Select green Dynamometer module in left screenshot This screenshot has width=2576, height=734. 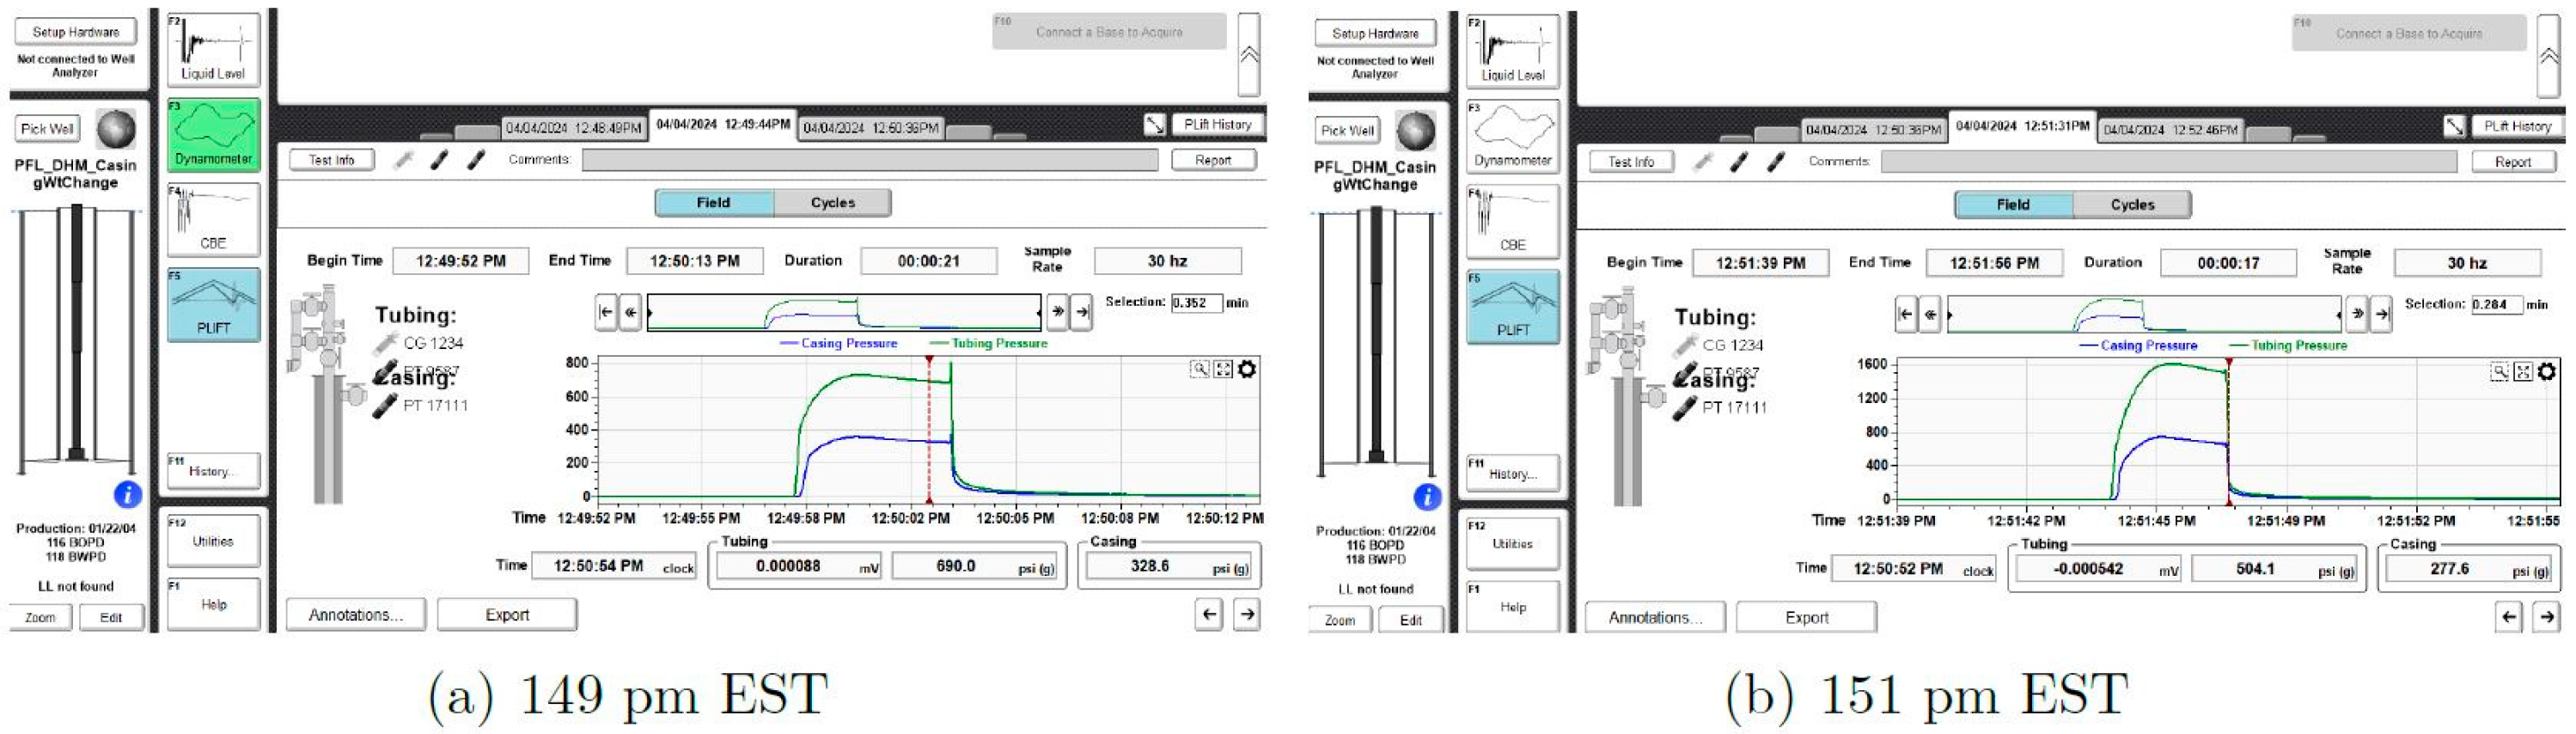(x=213, y=134)
